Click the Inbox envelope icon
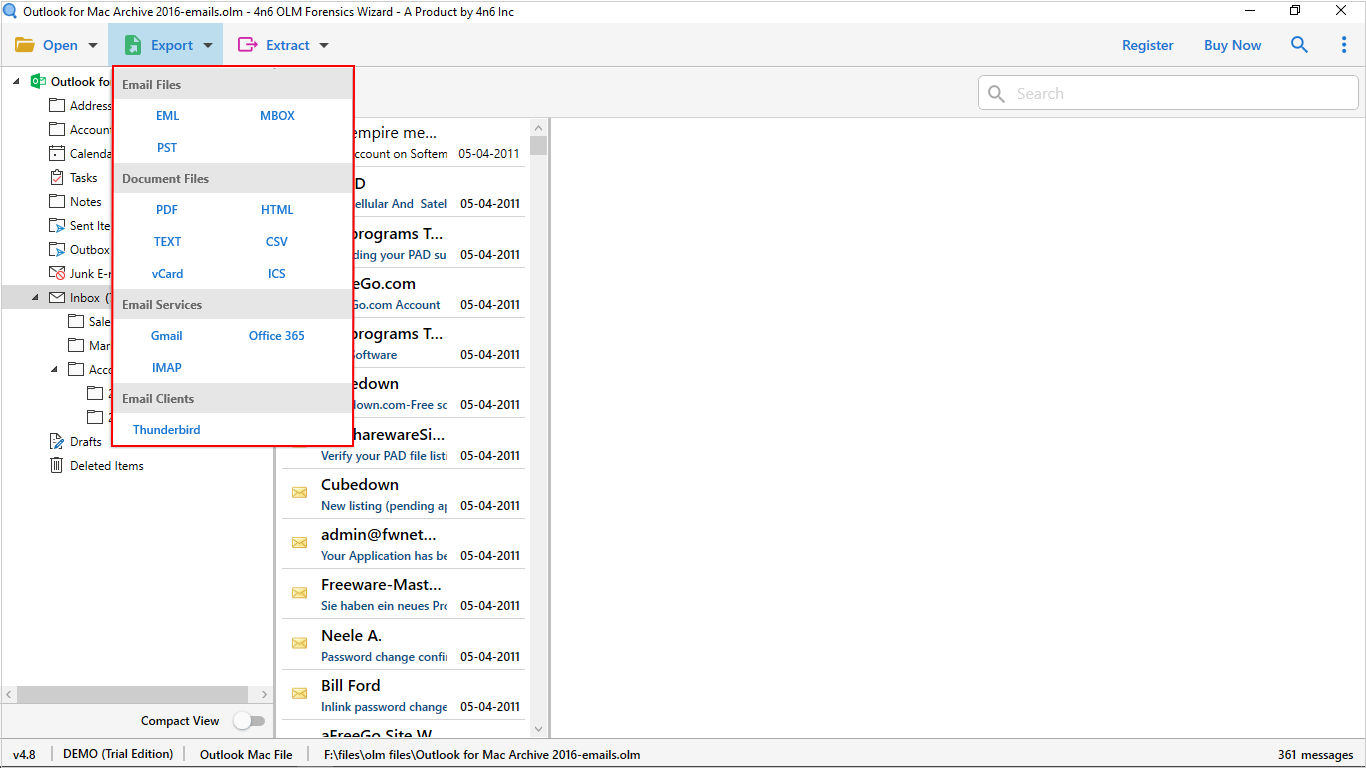 click(x=57, y=297)
